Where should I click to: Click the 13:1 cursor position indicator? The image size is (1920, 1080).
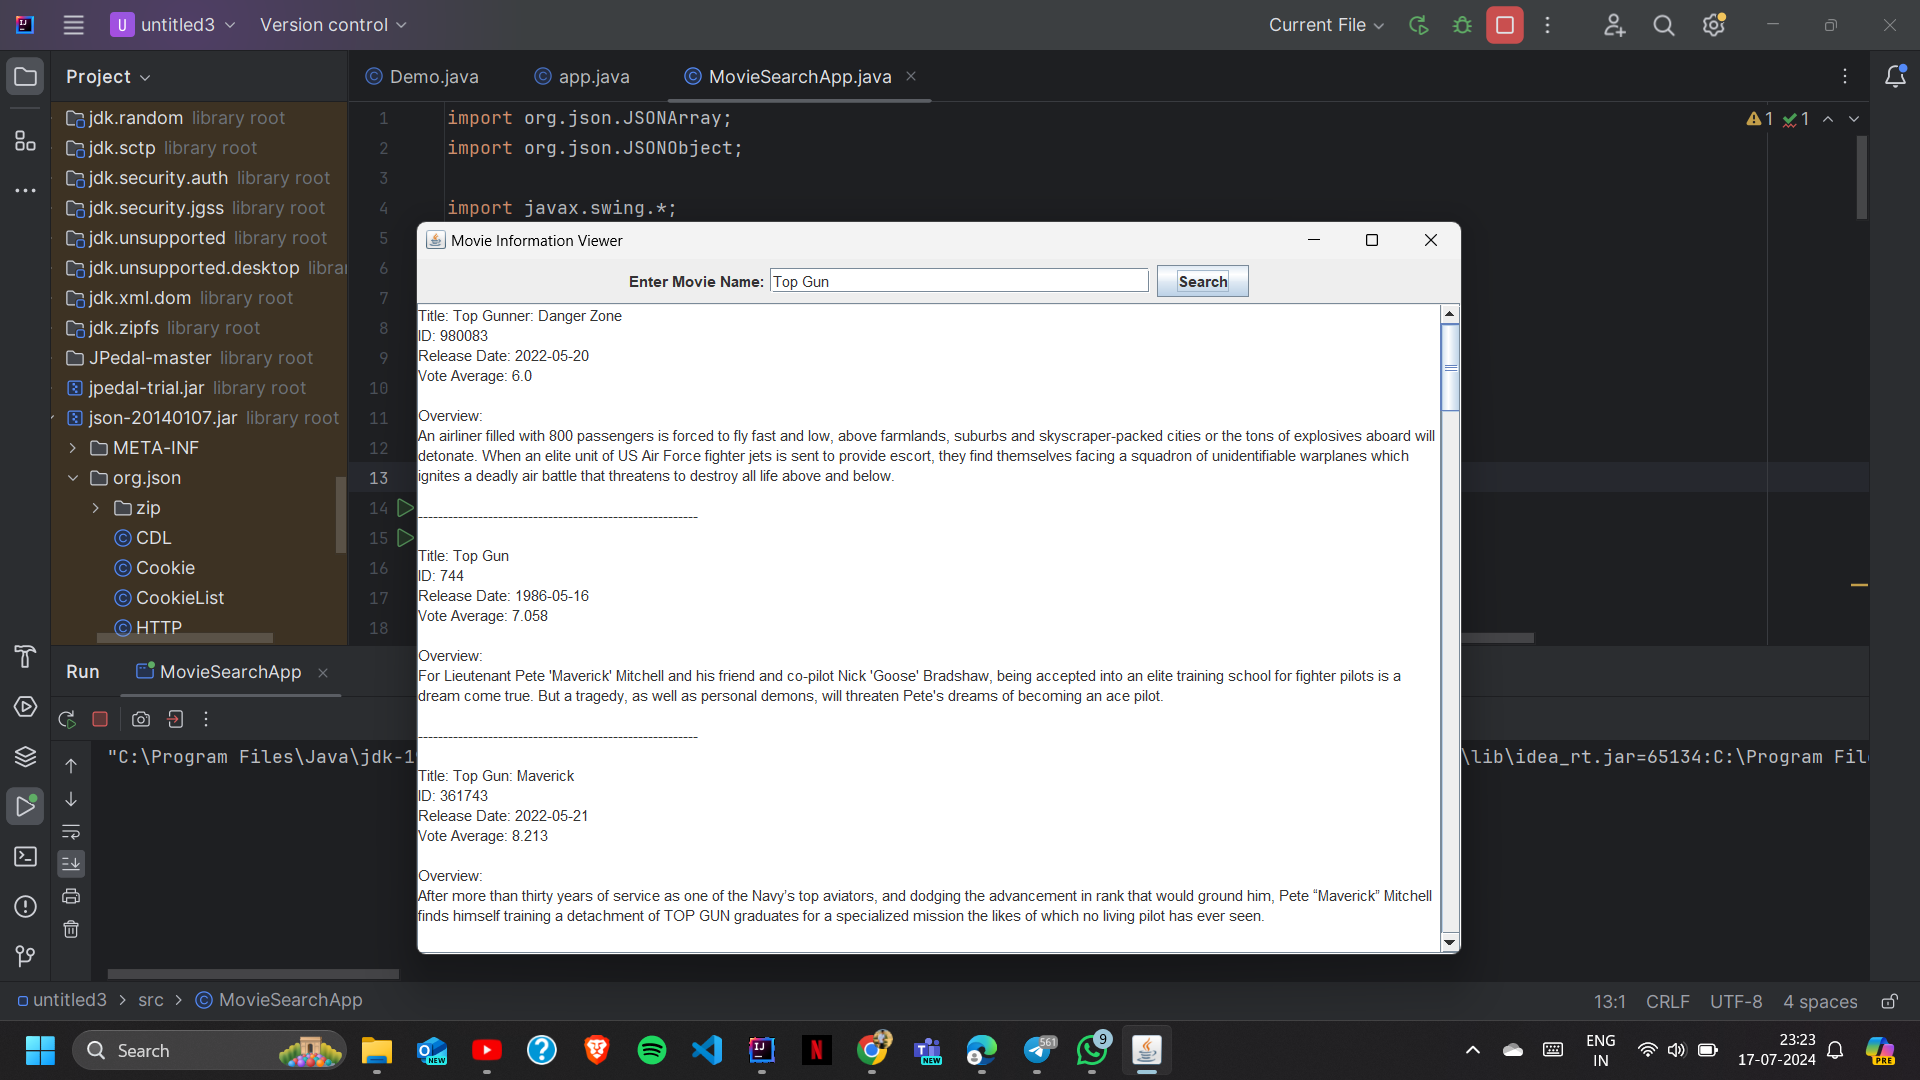[x=1609, y=1001]
